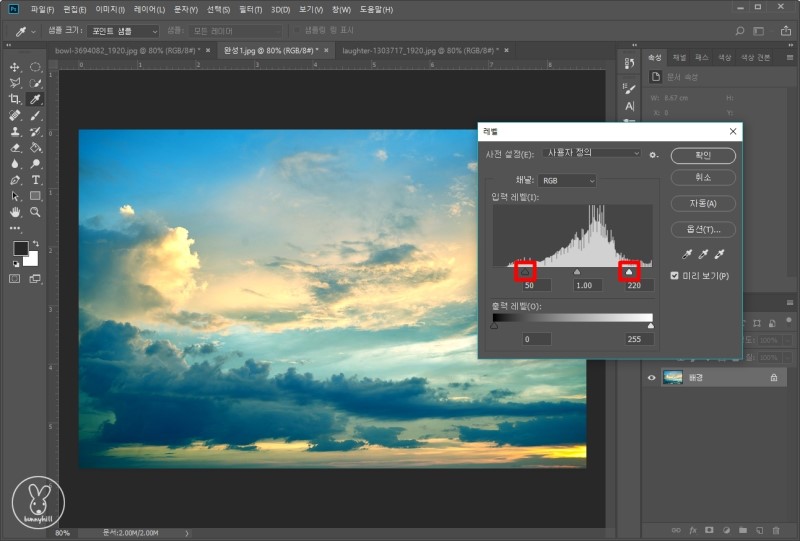Hide the 배경 layer with eye icon

click(x=651, y=378)
